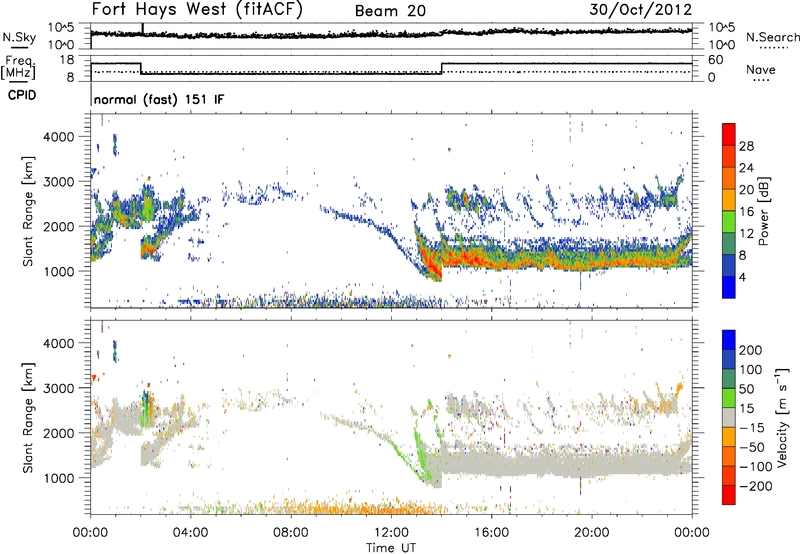Click the 'N.Search' legend label
Viewport: 800px width, 554px height.
pyautogui.click(x=772, y=37)
